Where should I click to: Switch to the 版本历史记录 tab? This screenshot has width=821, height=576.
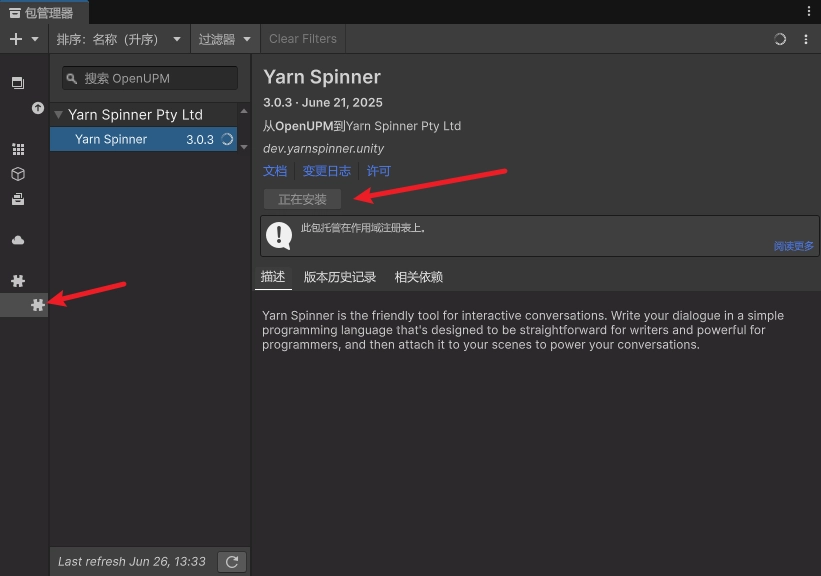340,277
